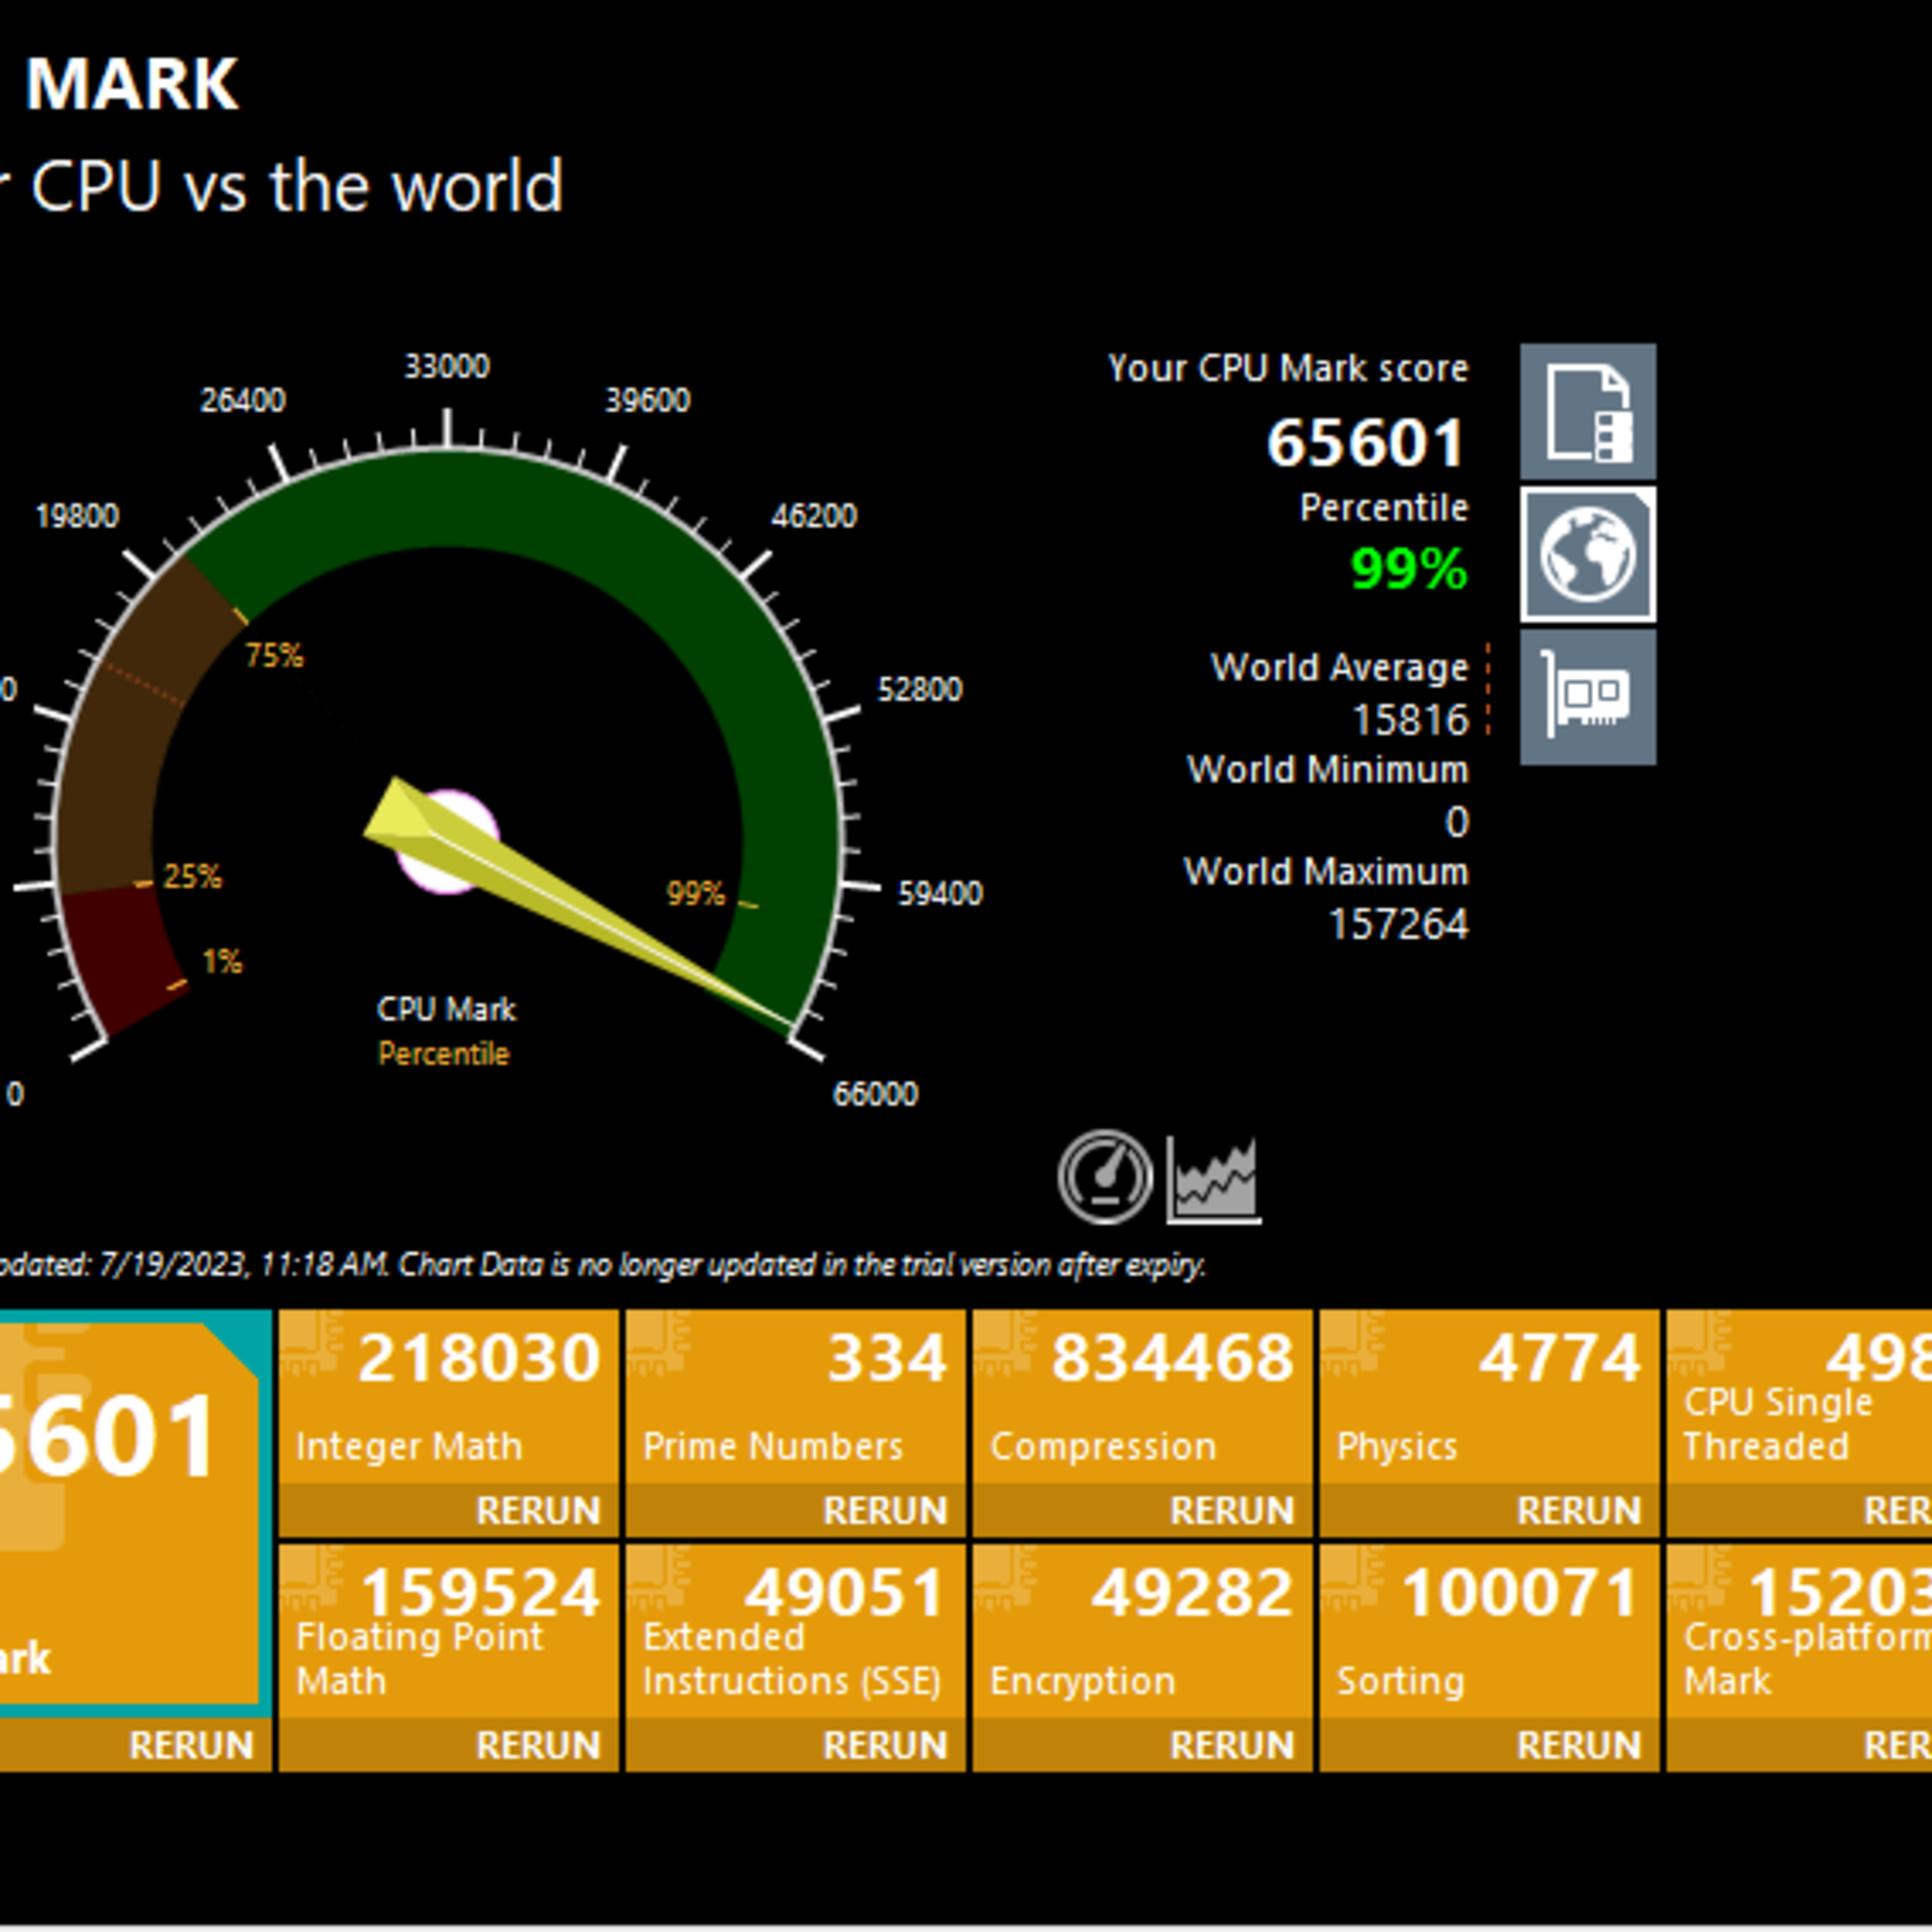Click the 1% marker on gauge
Screen dimensions: 1932x1932
click(222, 961)
